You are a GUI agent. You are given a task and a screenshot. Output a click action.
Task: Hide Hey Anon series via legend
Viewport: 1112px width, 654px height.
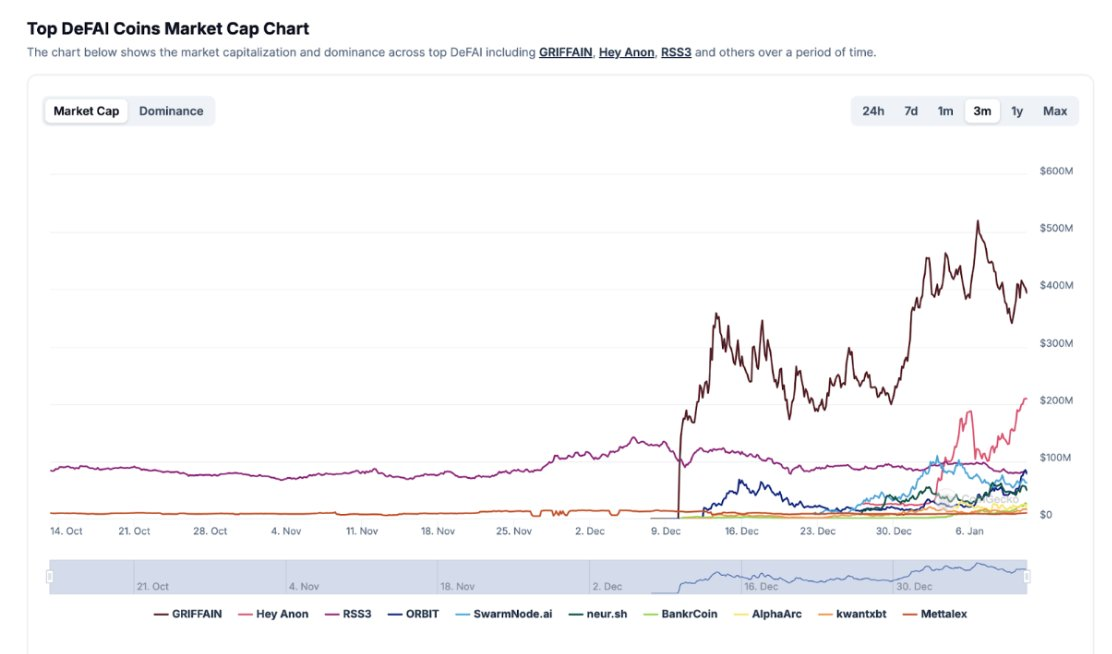pos(275,614)
